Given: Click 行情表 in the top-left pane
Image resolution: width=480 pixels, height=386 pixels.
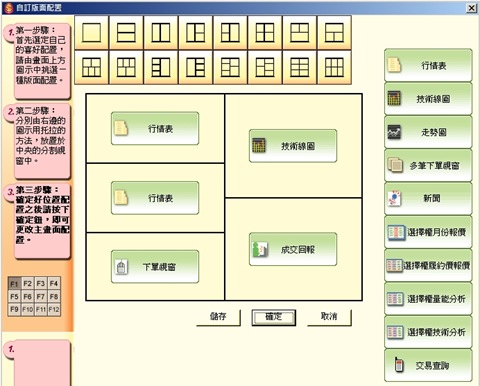Looking at the screenshot, I should [155, 128].
